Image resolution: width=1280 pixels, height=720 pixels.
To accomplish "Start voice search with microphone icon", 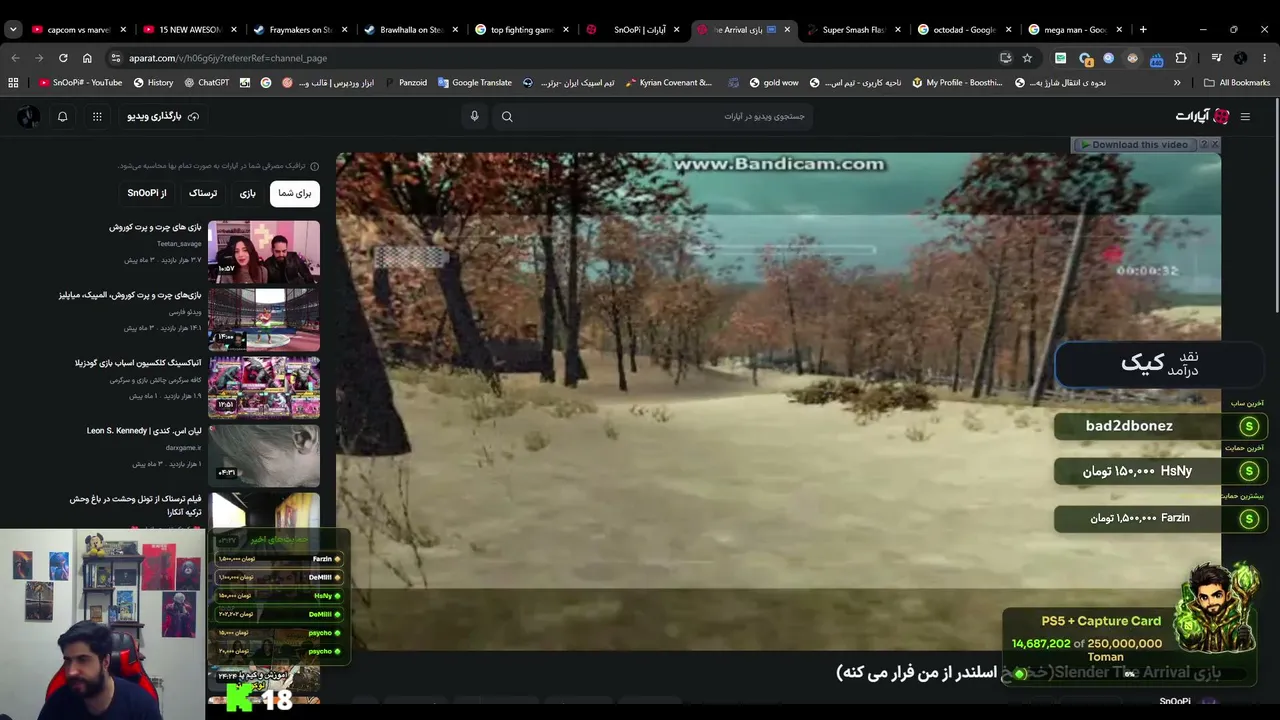I will 474,116.
